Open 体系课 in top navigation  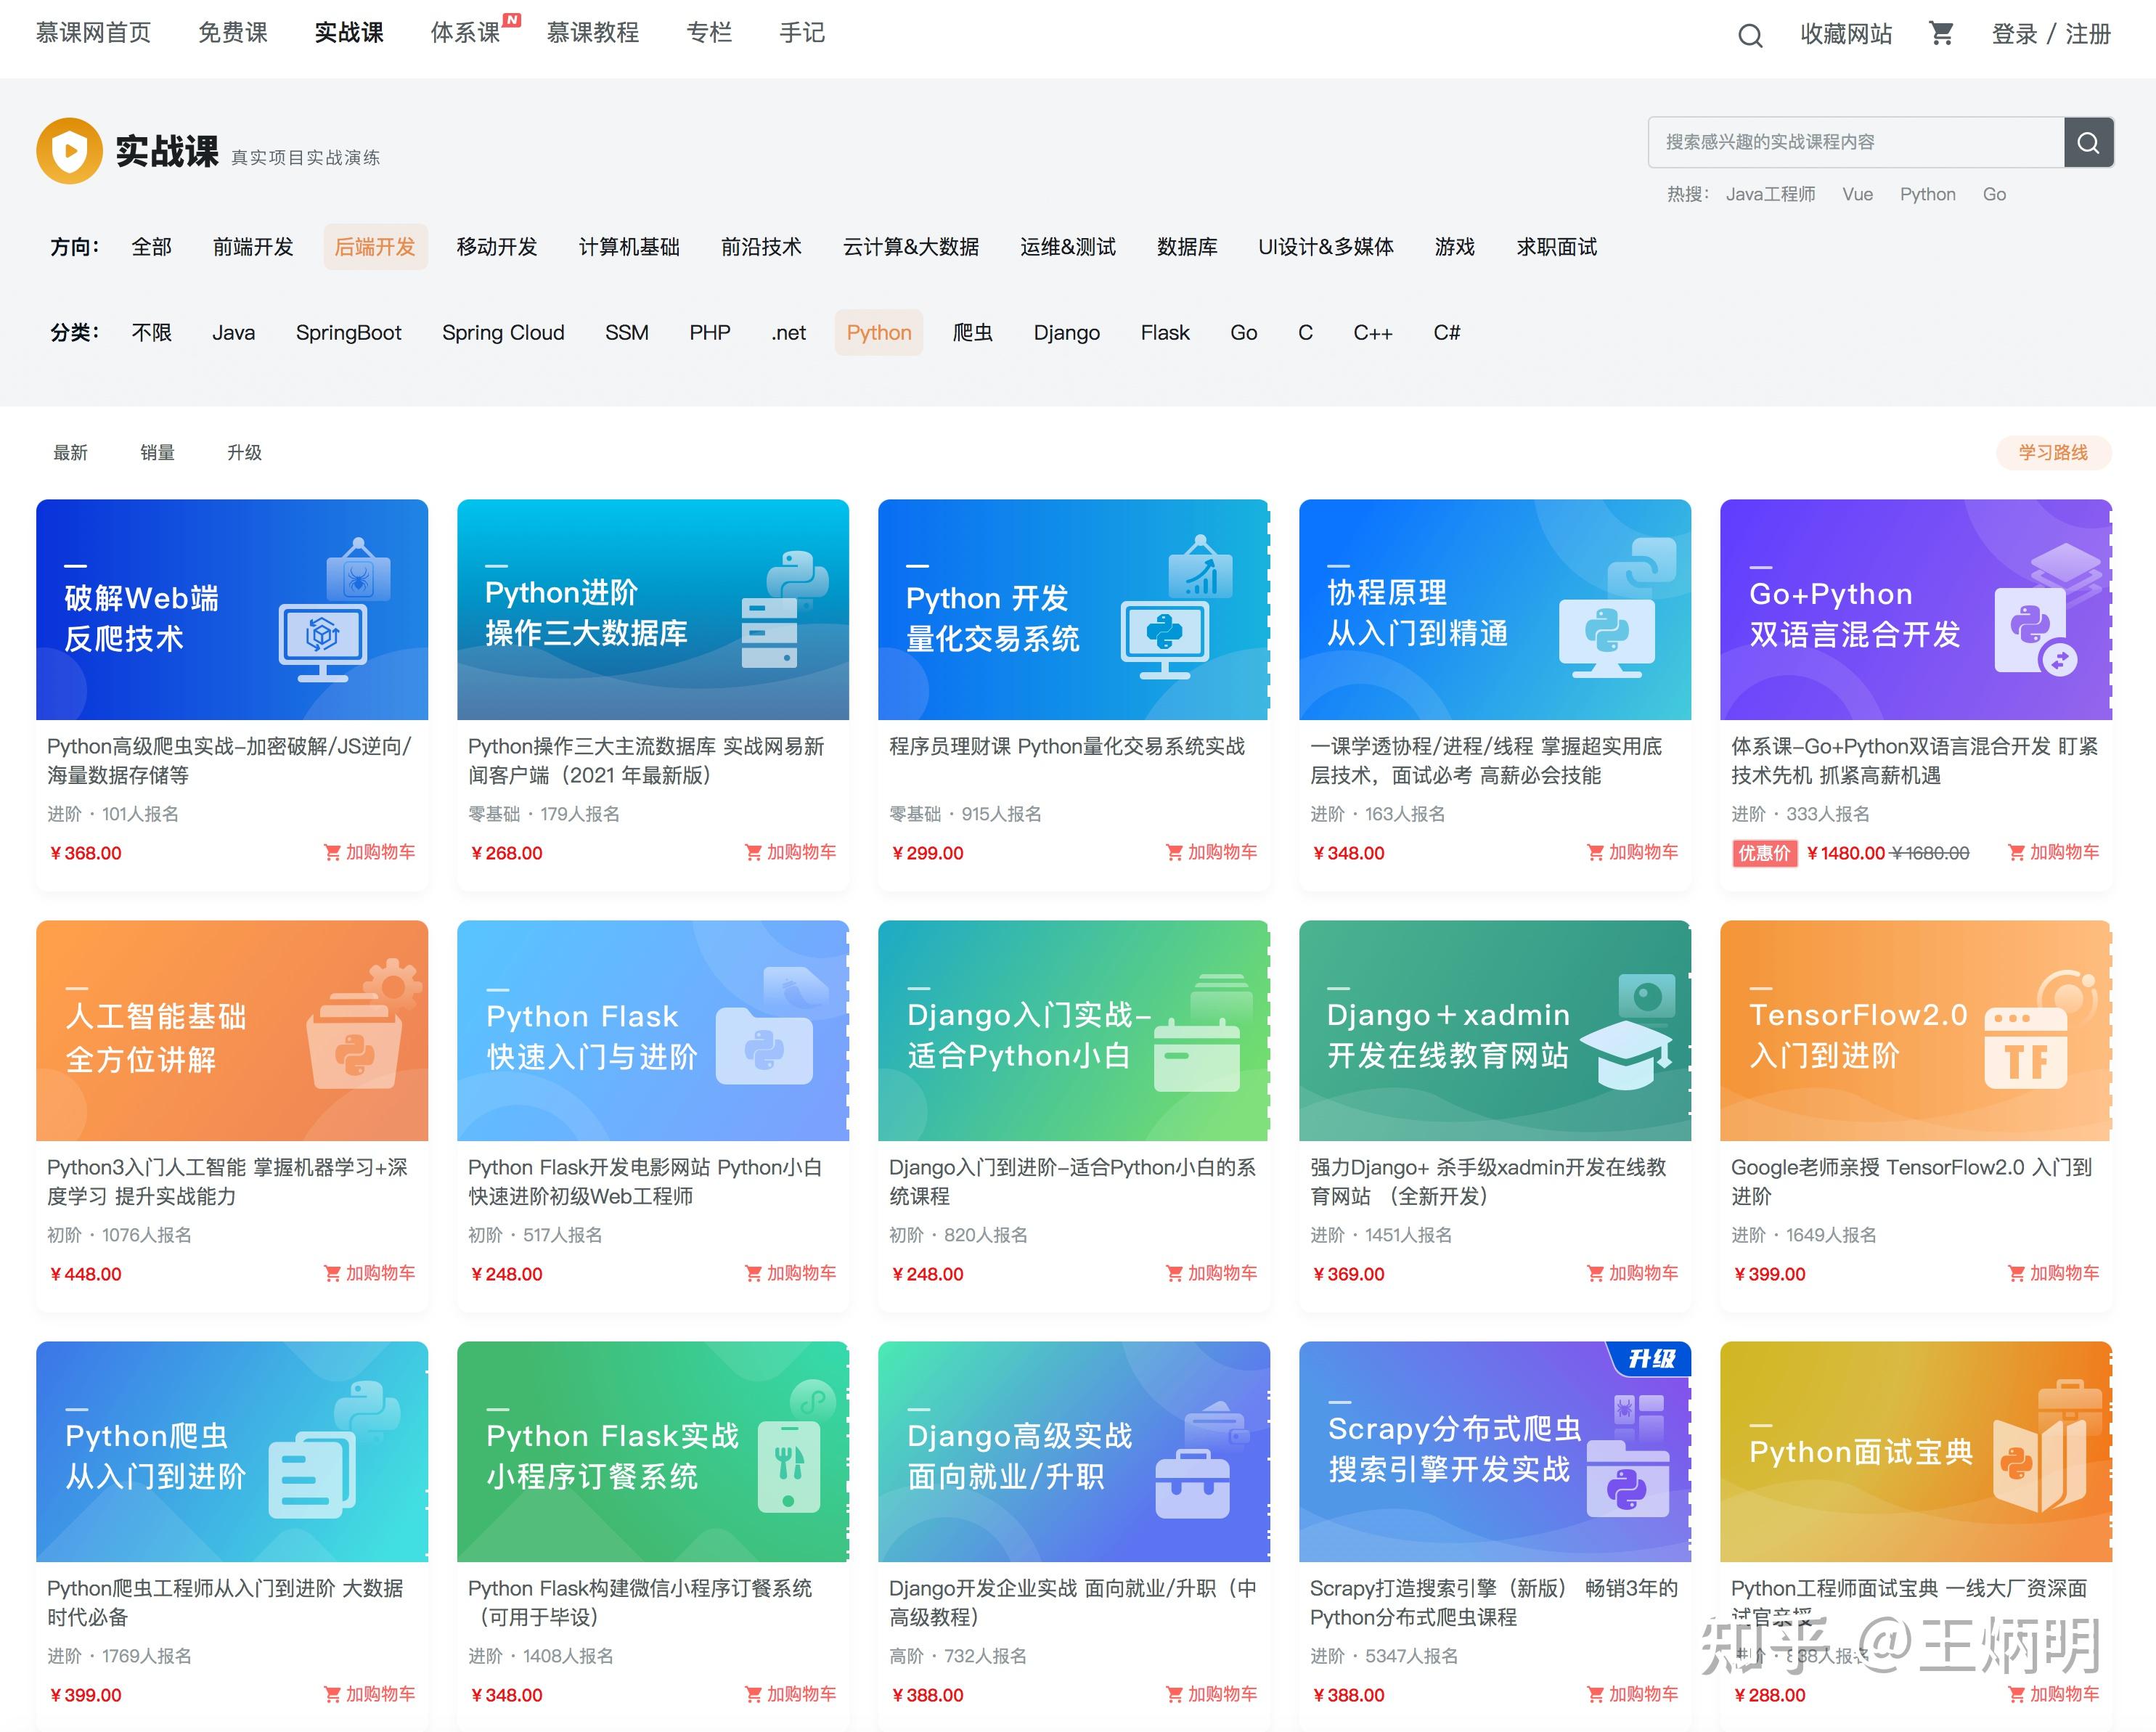coord(465,33)
